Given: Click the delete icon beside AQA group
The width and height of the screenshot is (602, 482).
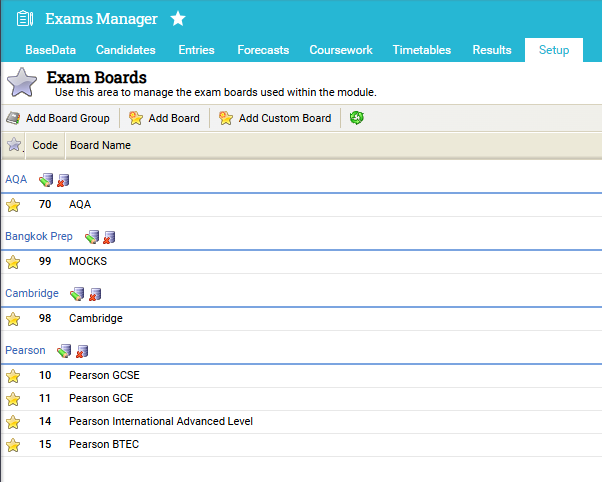Looking at the screenshot, I should [63, 181].
